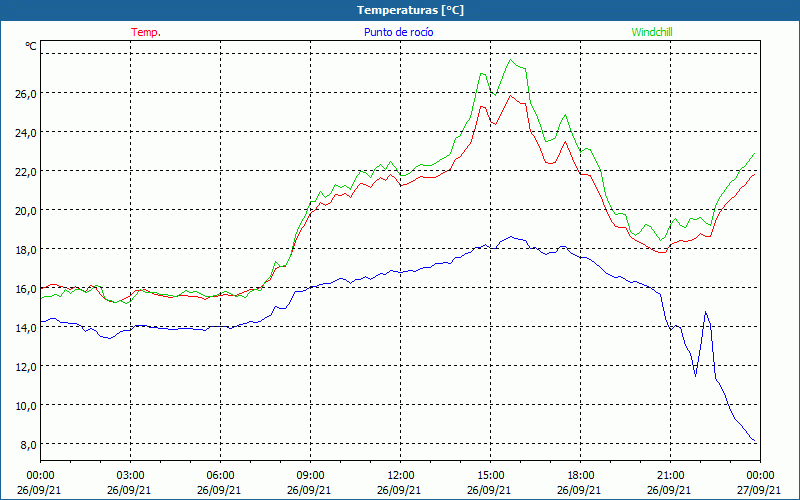Click the Temperaturas [°C] chart title
This screenshot has height=500, width=800.
point(410,10)
